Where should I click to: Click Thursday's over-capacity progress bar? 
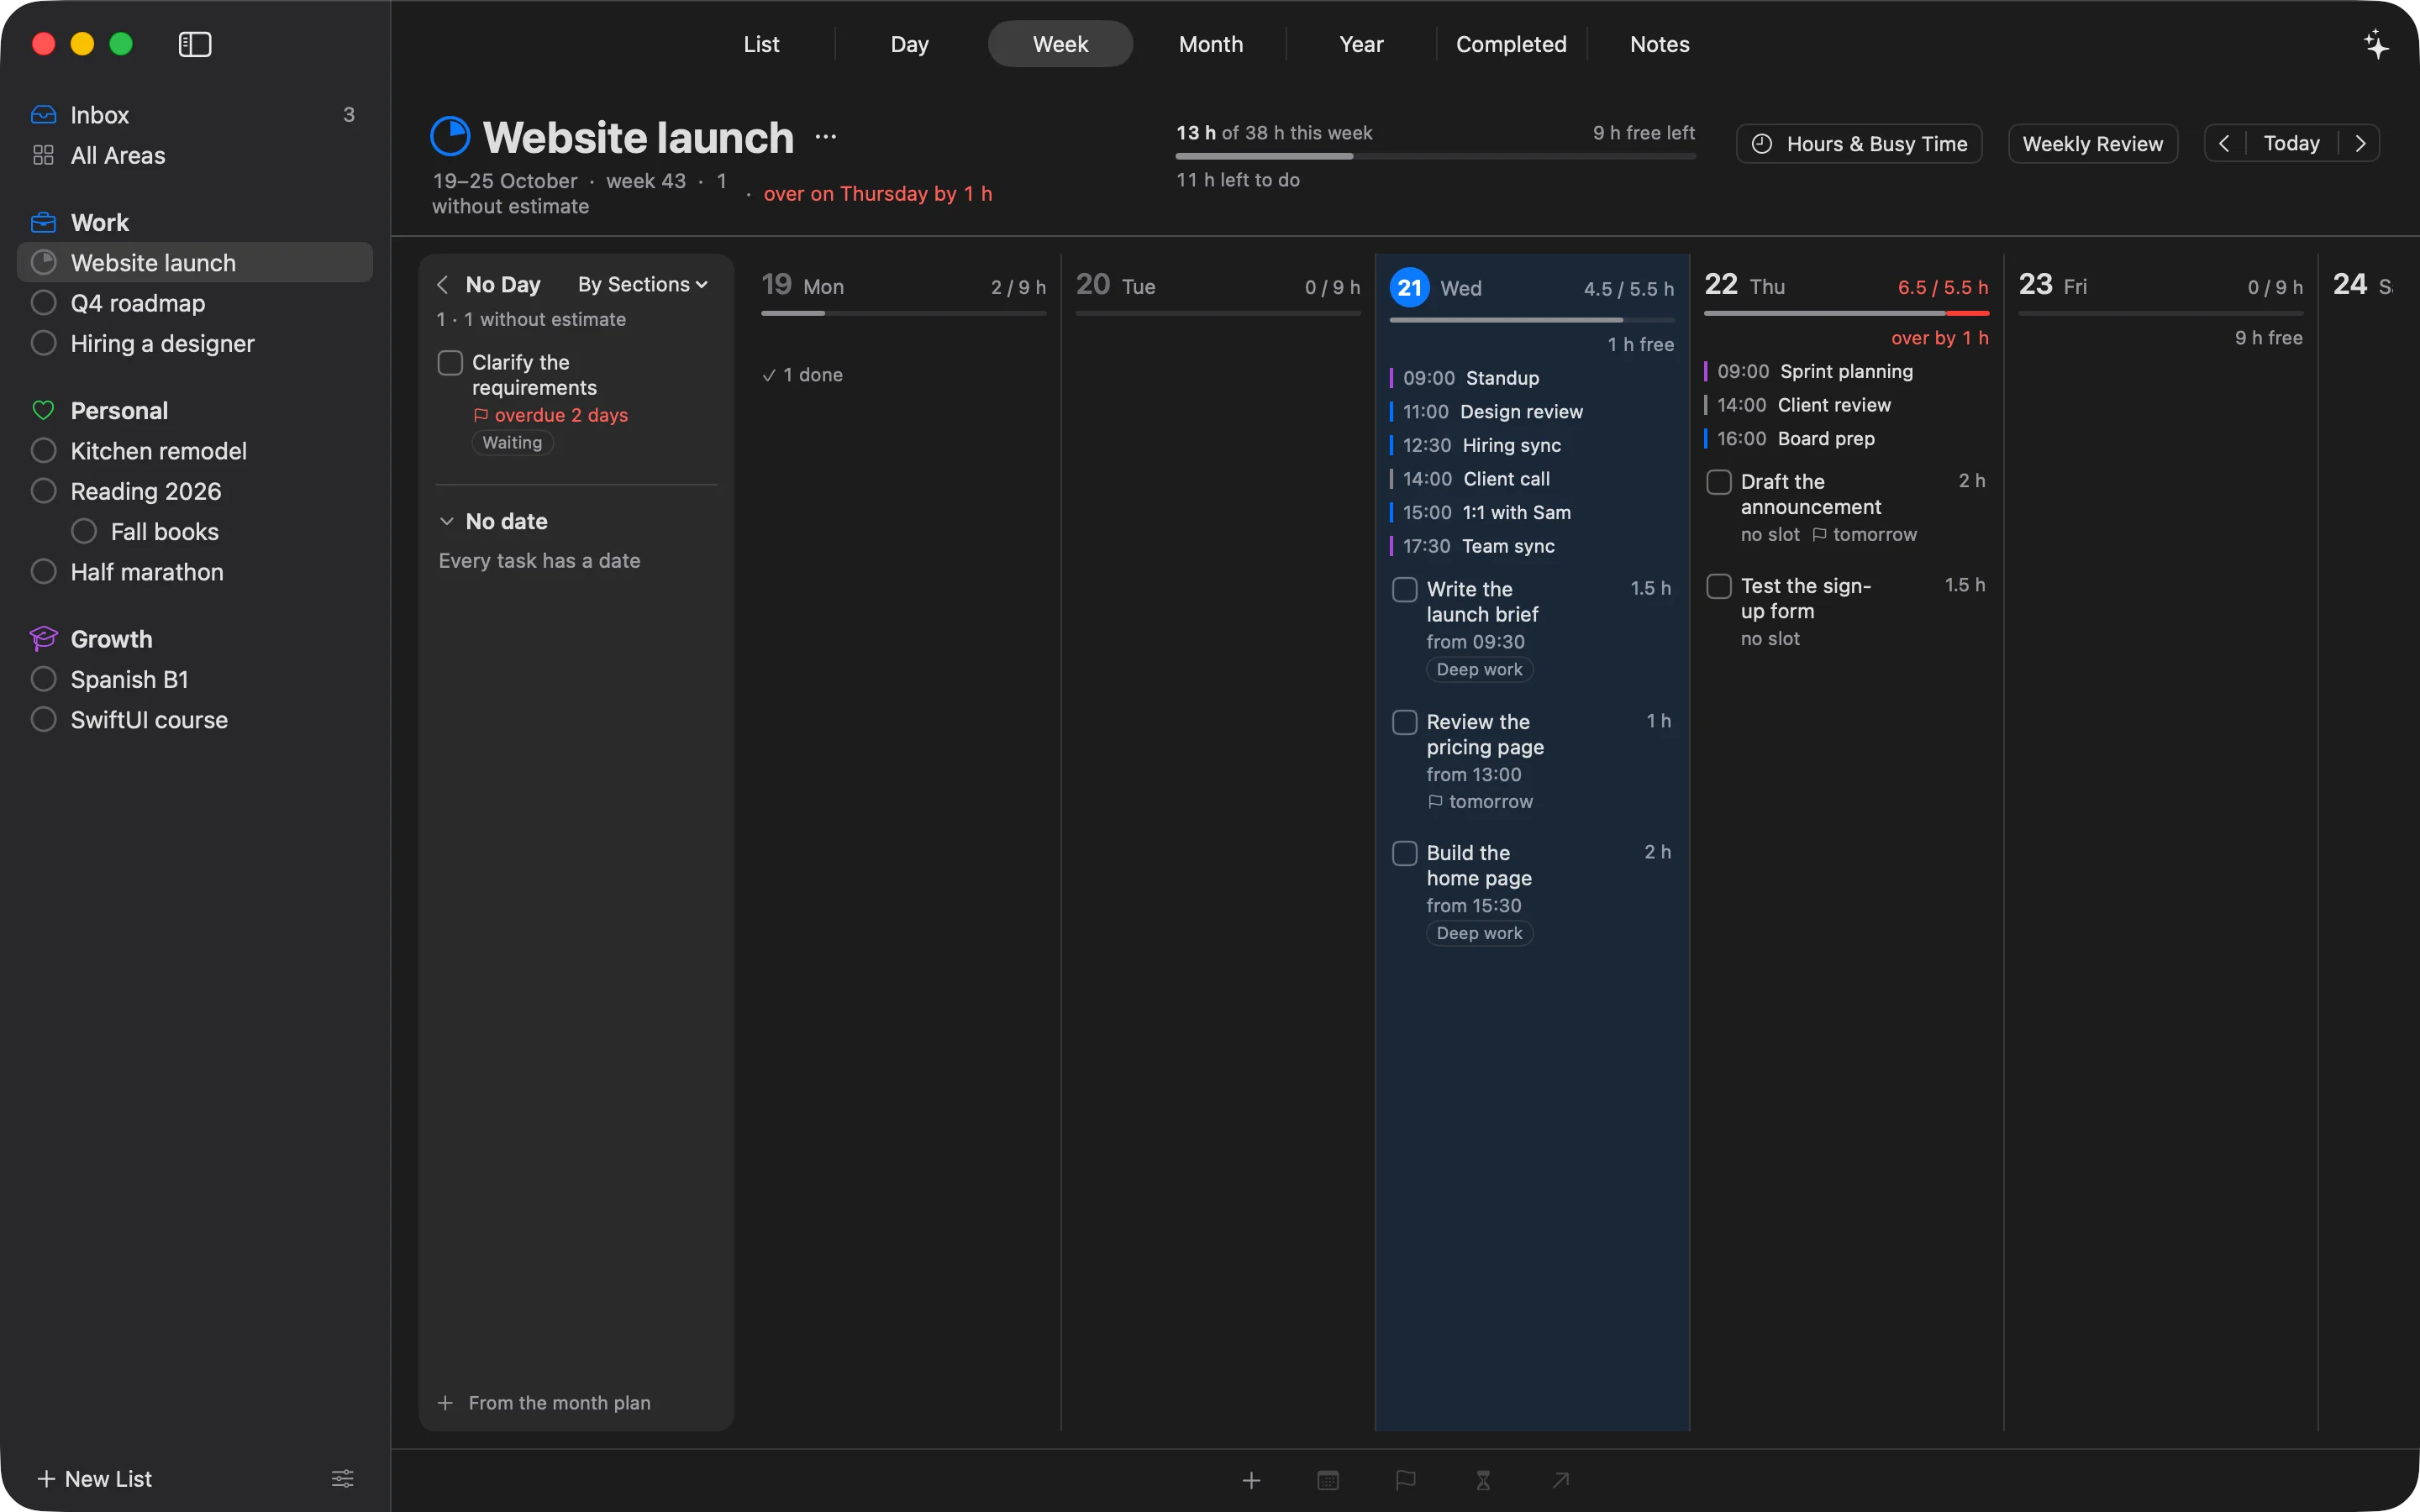pos(1846,313)
